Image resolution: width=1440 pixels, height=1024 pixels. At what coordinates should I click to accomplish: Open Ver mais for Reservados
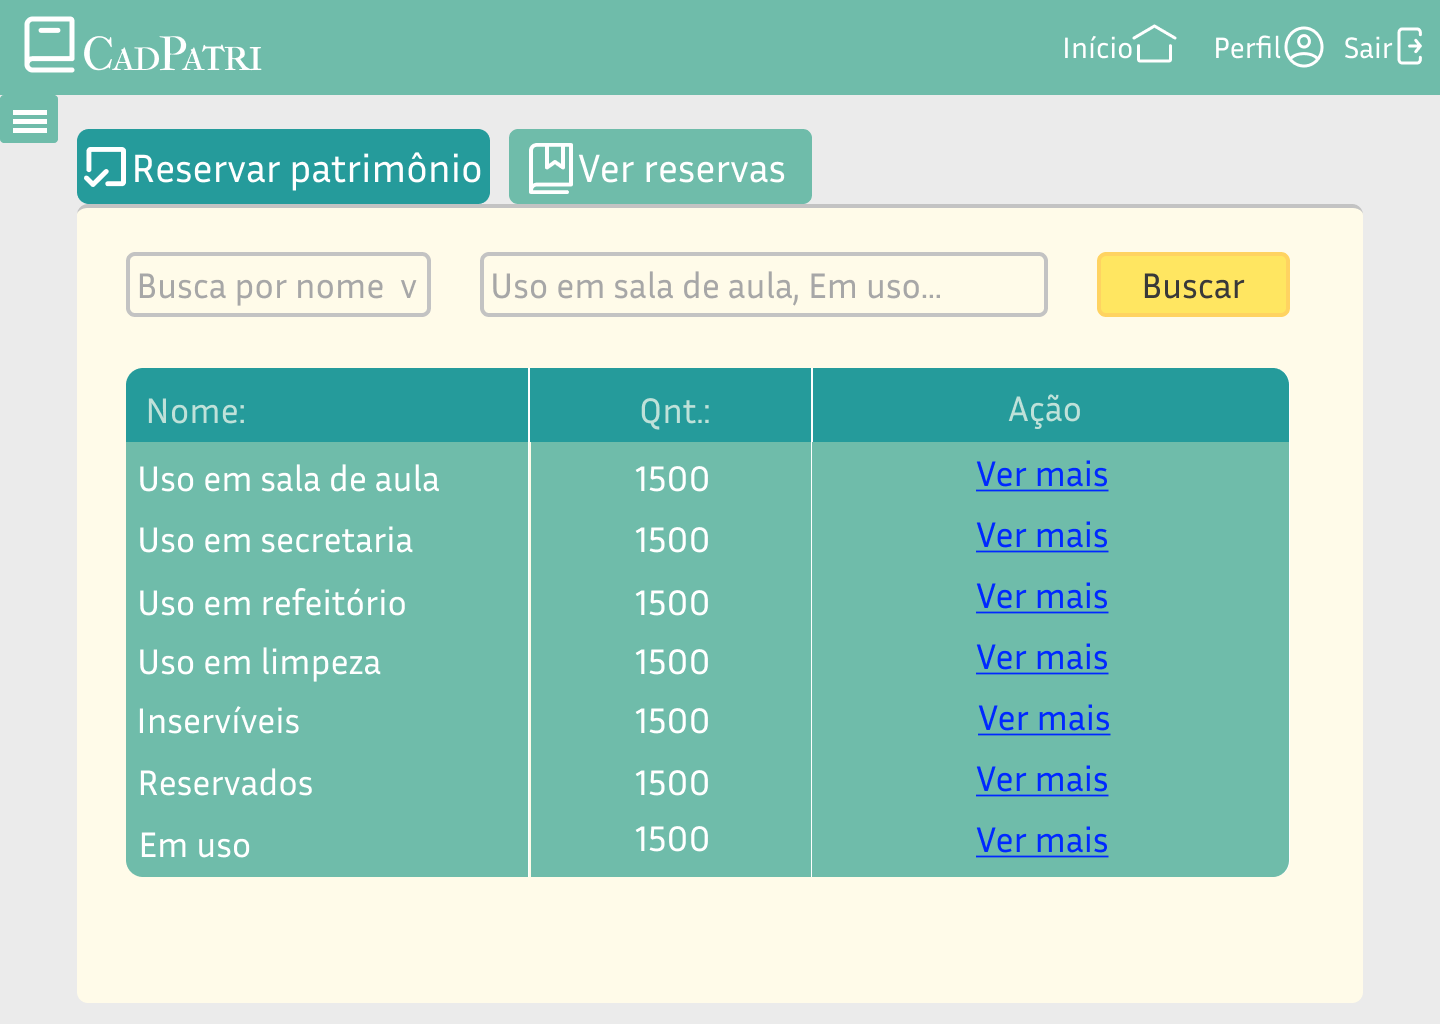click(1042, 780)
